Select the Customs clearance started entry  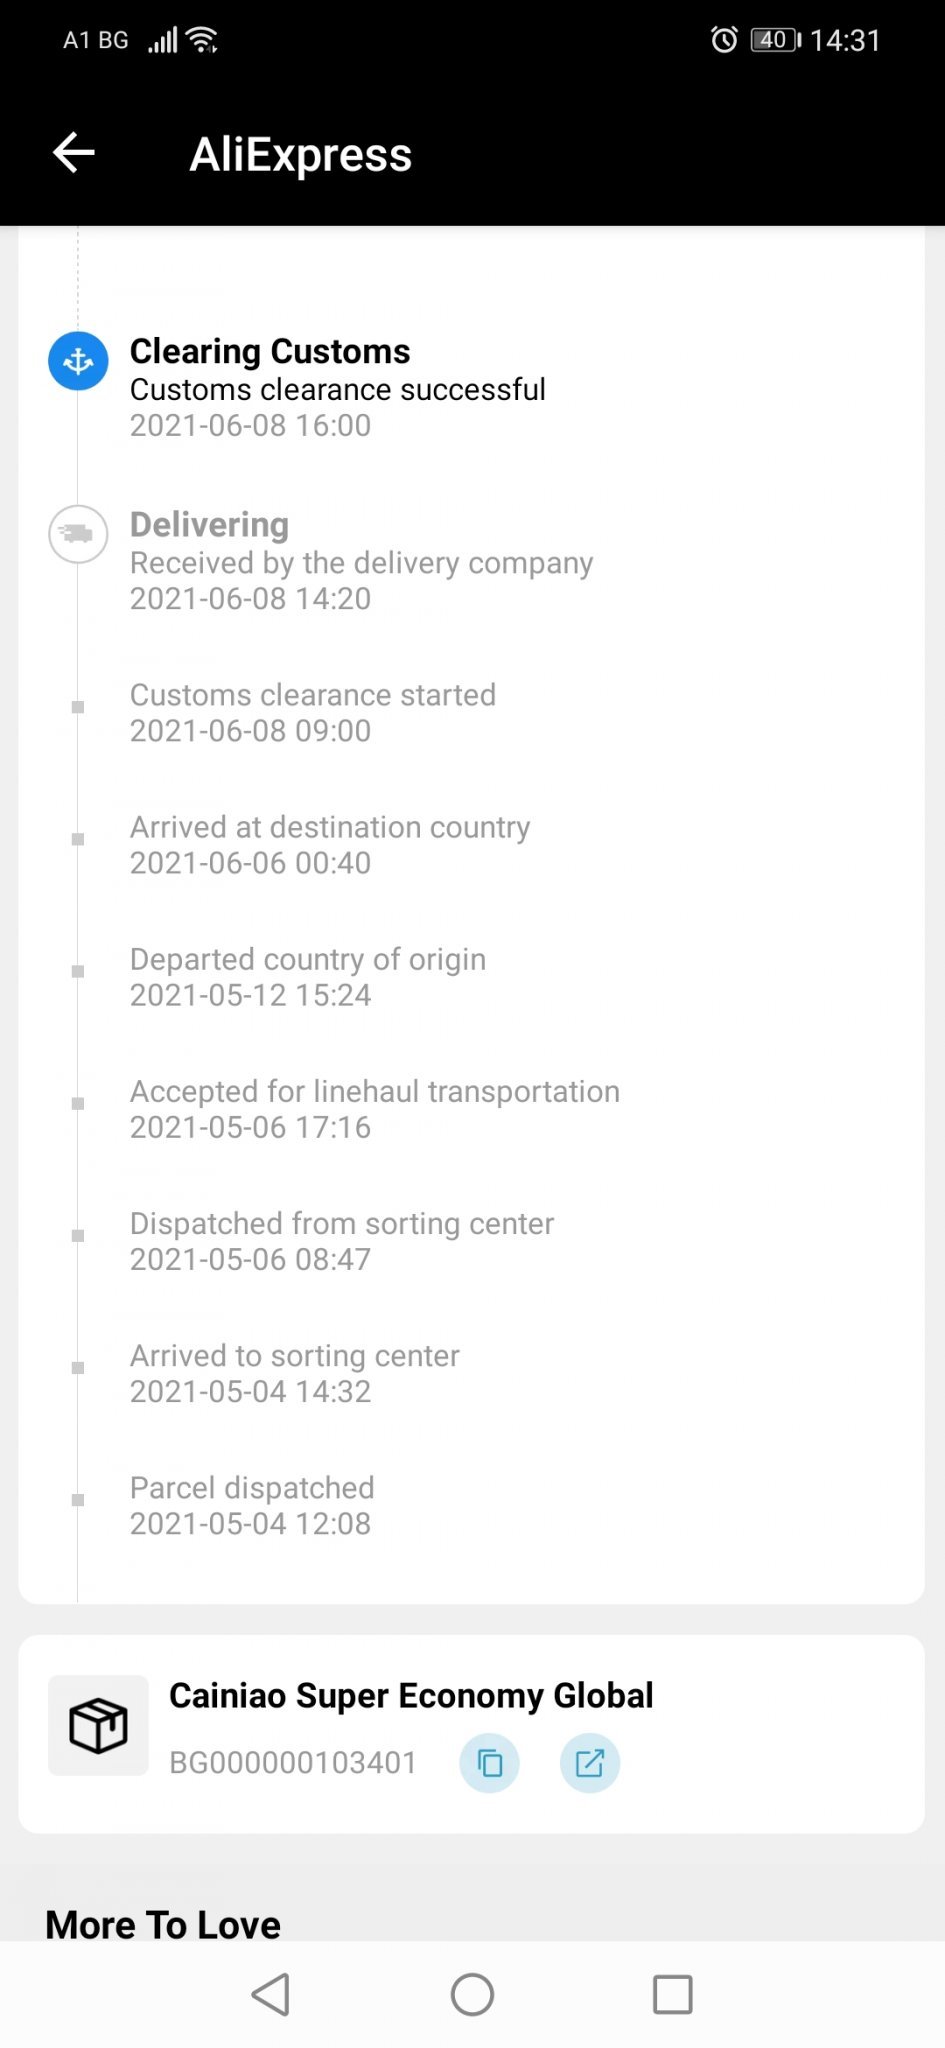pos(312,712)
